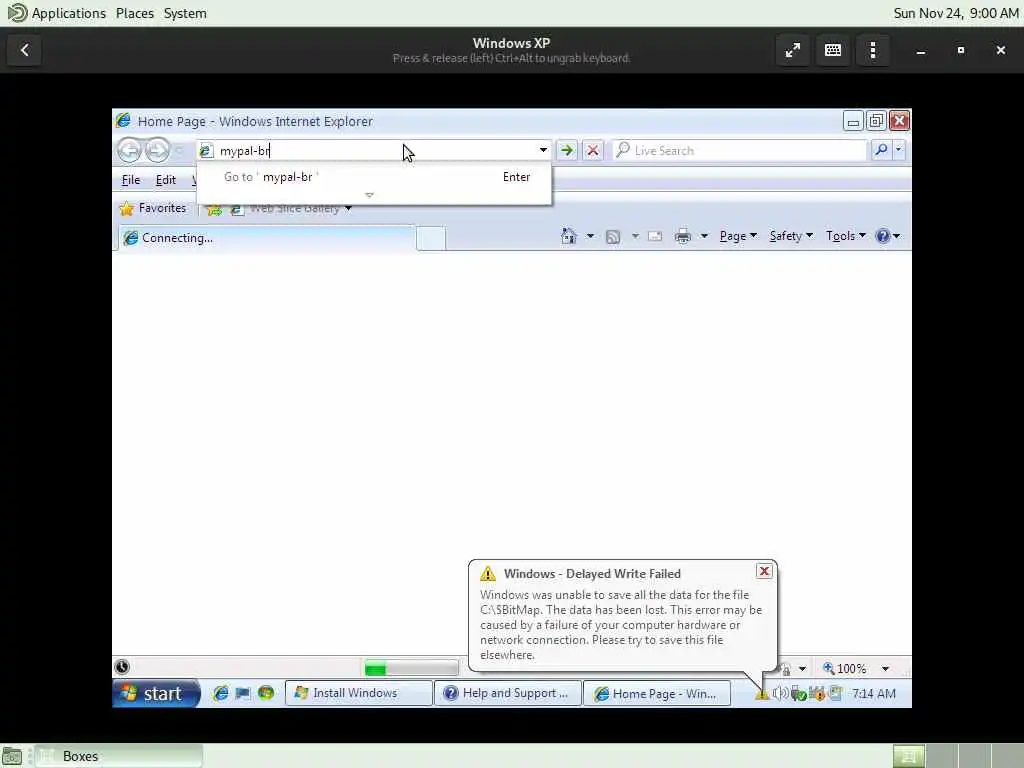Open the Safety menu
Image resolution: width=1024 pixels, height=768 pixels.
coord(791,236)
